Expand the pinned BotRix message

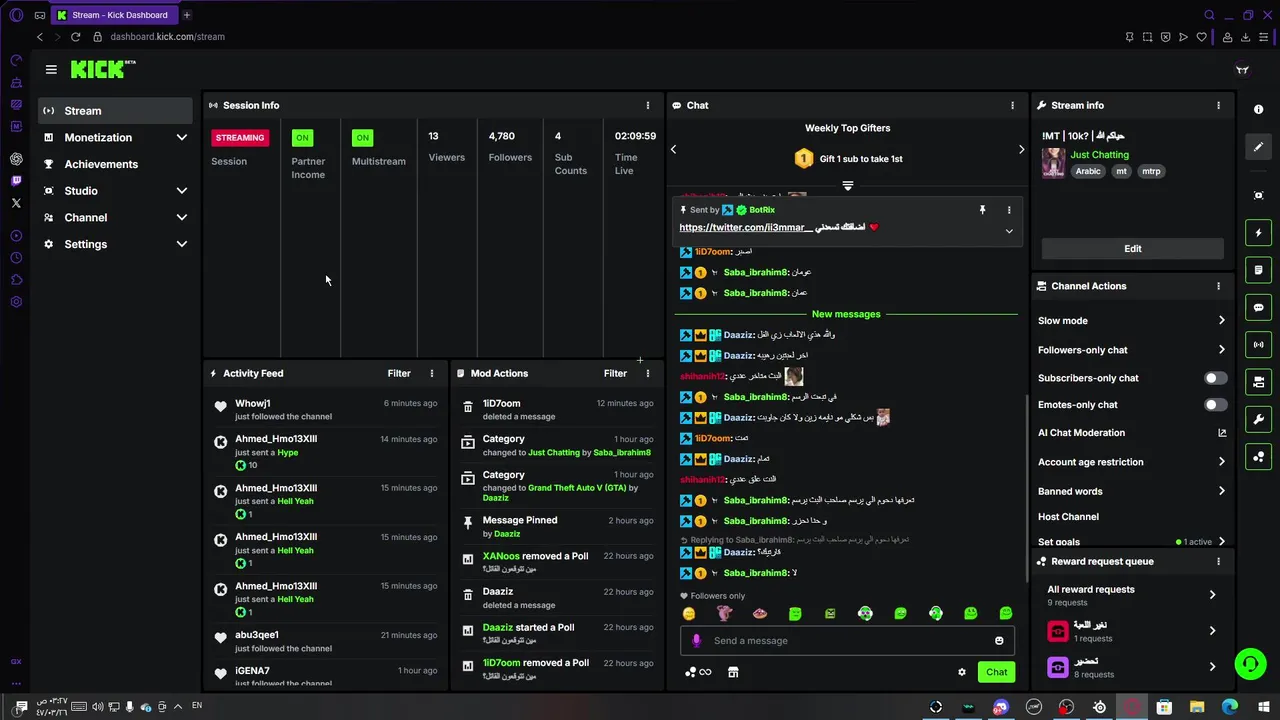point(1009,231)
